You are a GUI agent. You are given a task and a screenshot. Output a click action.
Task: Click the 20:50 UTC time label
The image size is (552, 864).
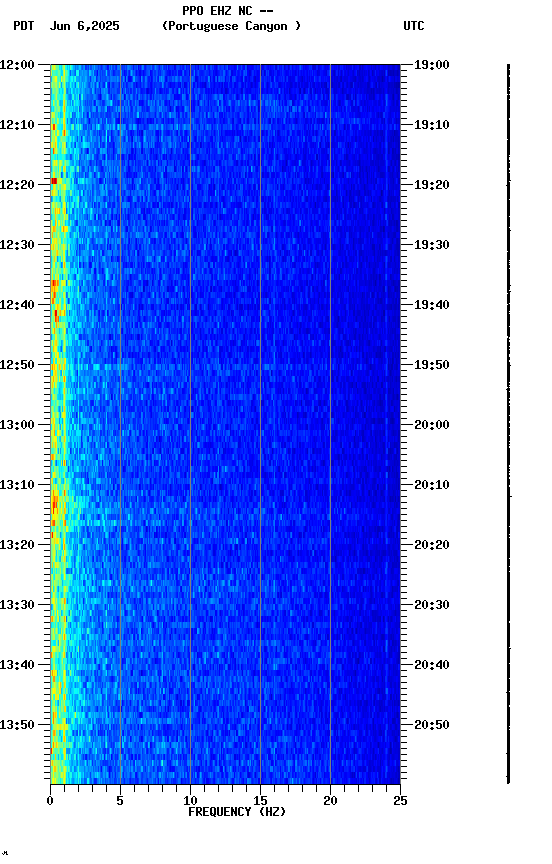click(432, 726)
